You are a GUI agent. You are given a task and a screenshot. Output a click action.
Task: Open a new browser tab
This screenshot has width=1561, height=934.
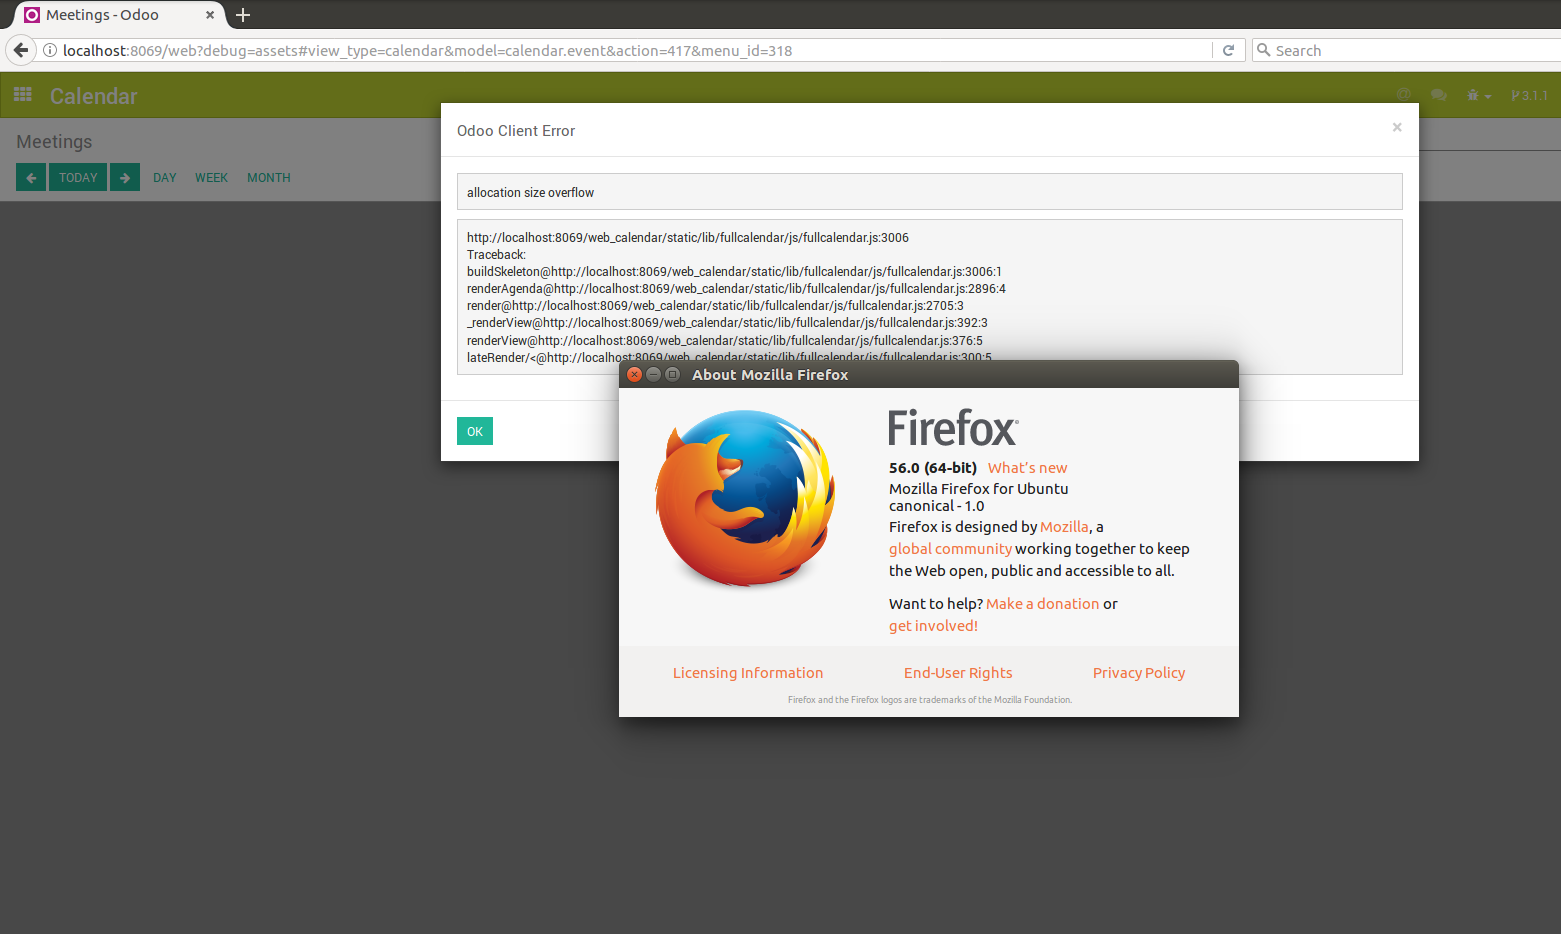pyautogui.click(x=242, y=15)
